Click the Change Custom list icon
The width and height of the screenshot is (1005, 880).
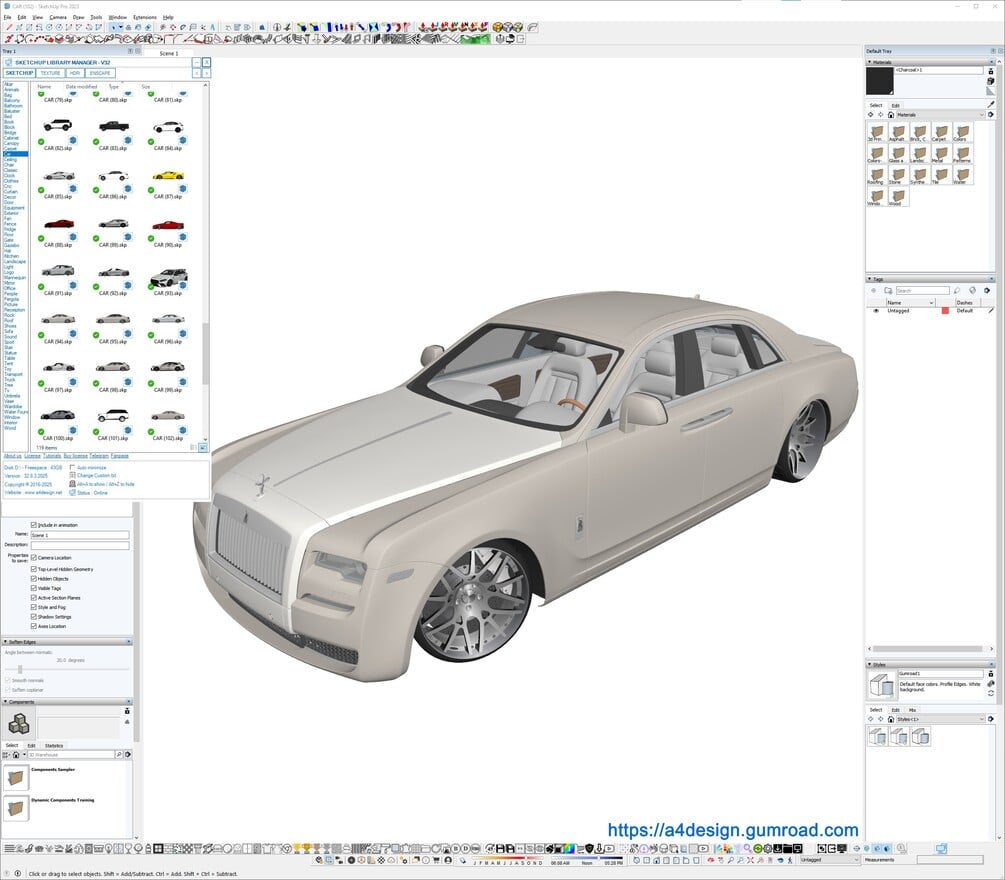point(72,476)
